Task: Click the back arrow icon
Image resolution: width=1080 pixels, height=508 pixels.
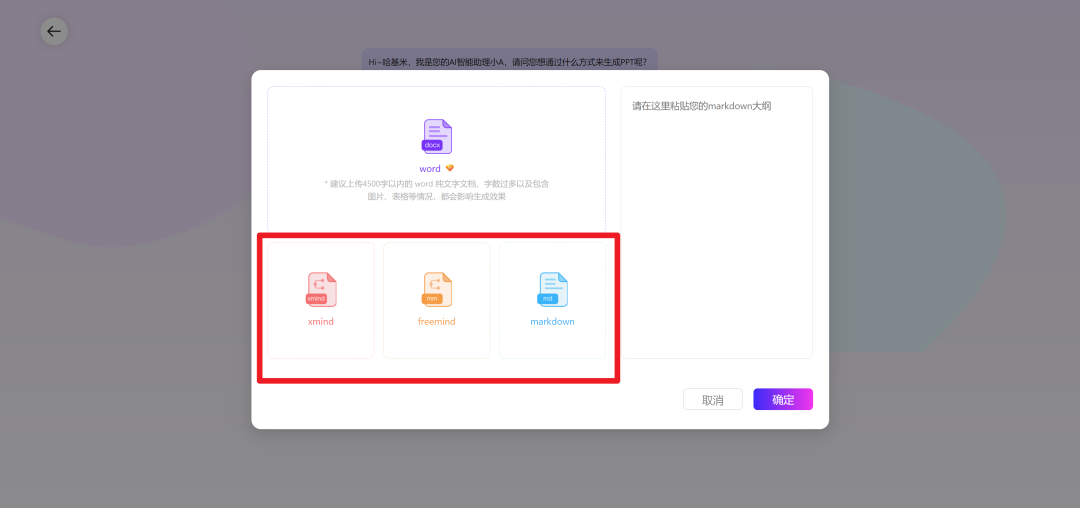Action: point(54,31)
